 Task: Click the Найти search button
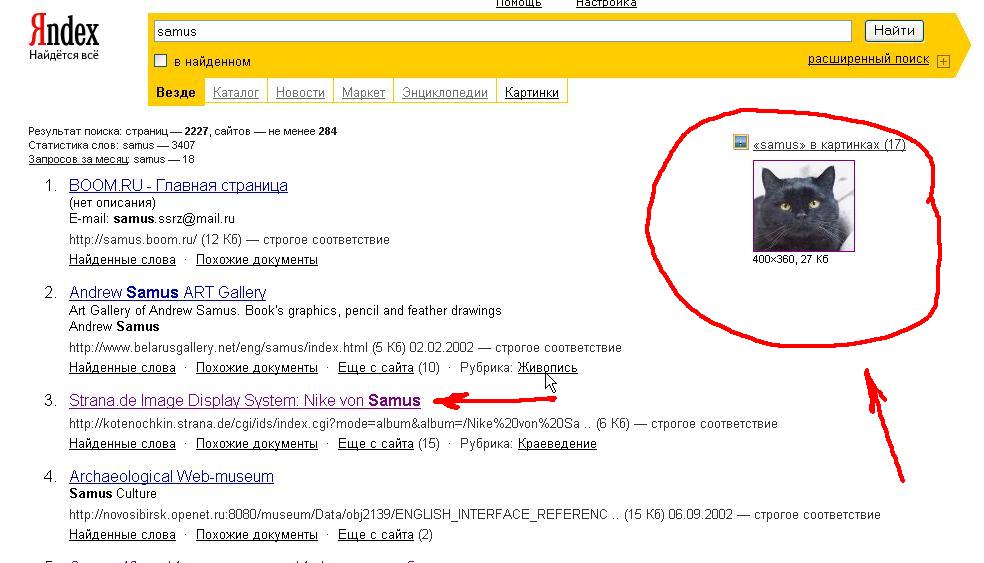[x=894, y=30]
